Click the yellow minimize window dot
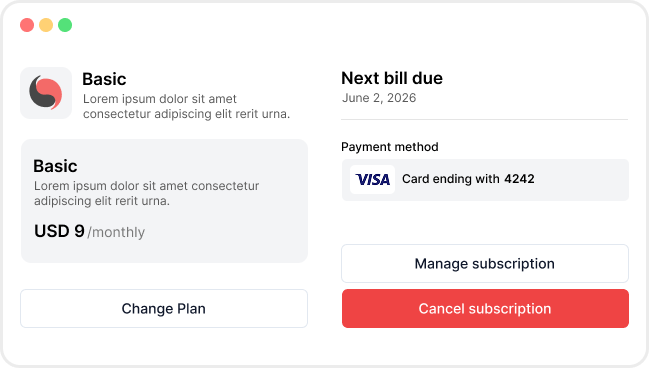This screenshot has height=368, width=649. pyautogui.click(x=46, y=25)
